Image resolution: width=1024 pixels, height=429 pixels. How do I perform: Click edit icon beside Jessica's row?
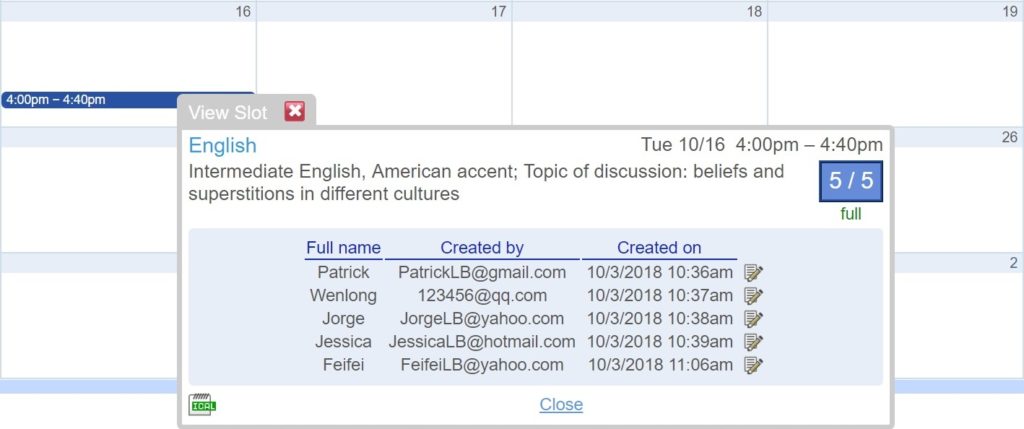tap(753, 342)
